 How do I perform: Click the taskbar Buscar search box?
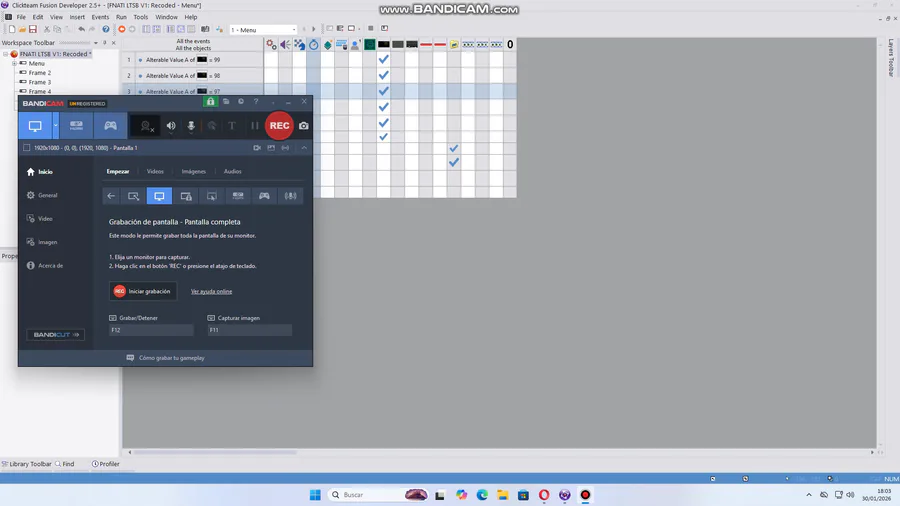[x=379, y=495]
